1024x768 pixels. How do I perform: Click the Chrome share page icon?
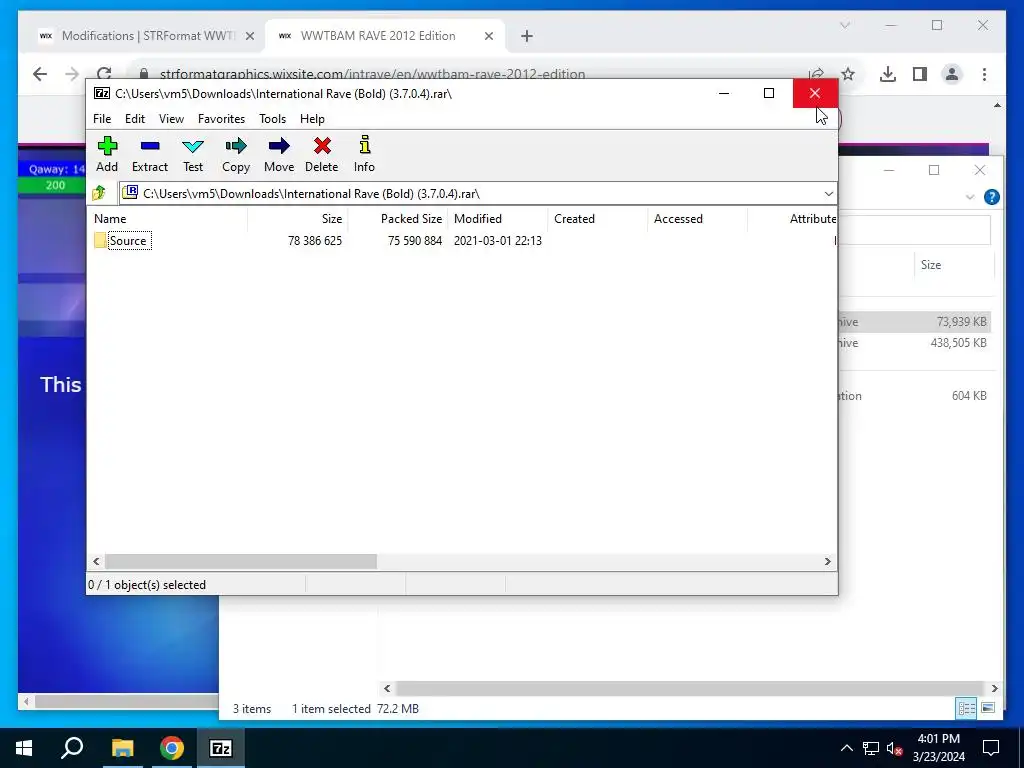click(816, 74)
